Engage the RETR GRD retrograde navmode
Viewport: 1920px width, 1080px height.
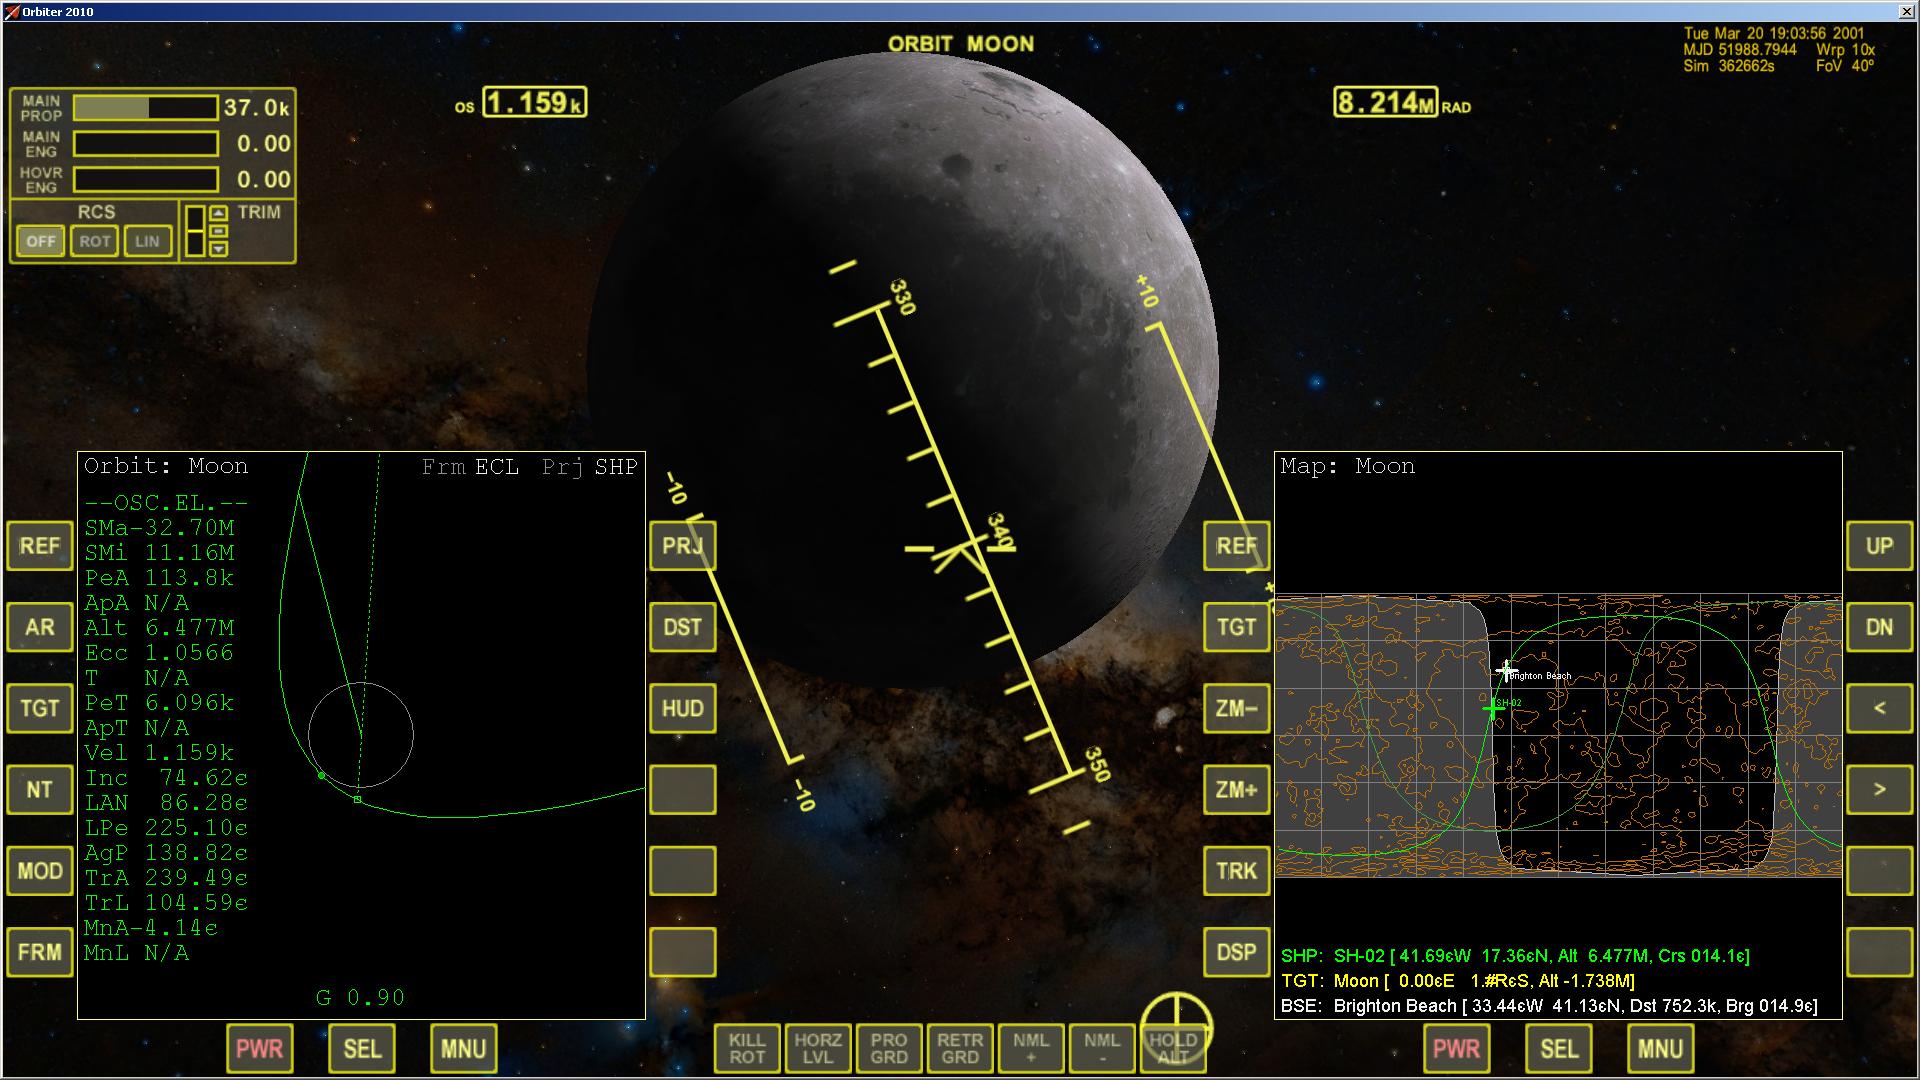click(x=960, y=1048)
